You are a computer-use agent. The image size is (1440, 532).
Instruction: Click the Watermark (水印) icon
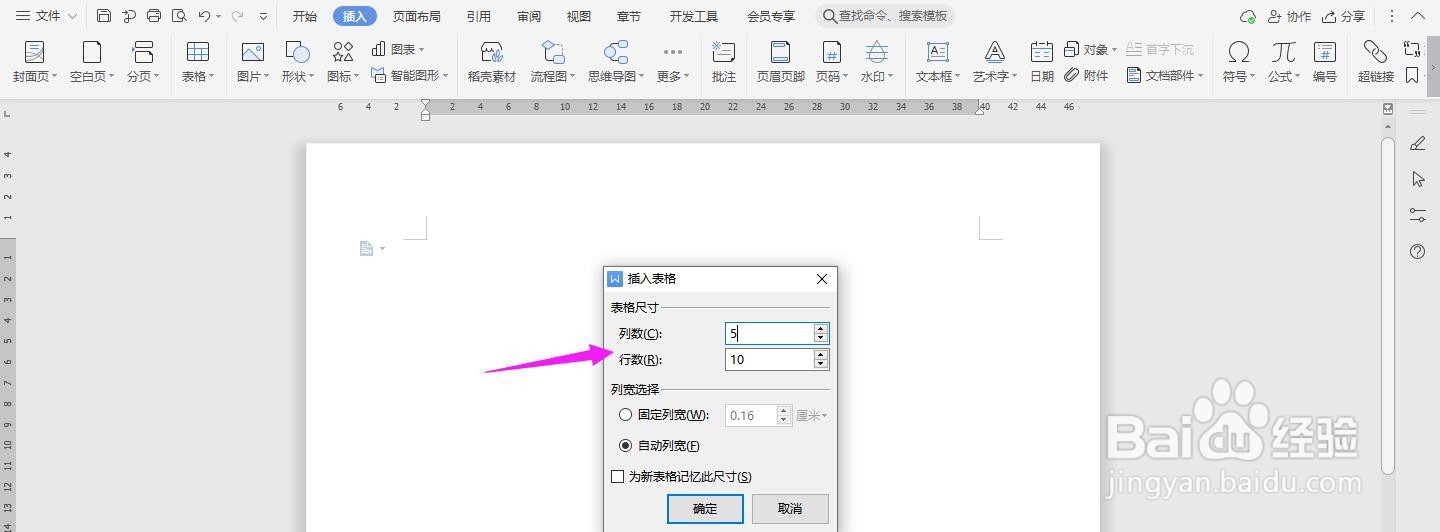[x=876, y=52]
